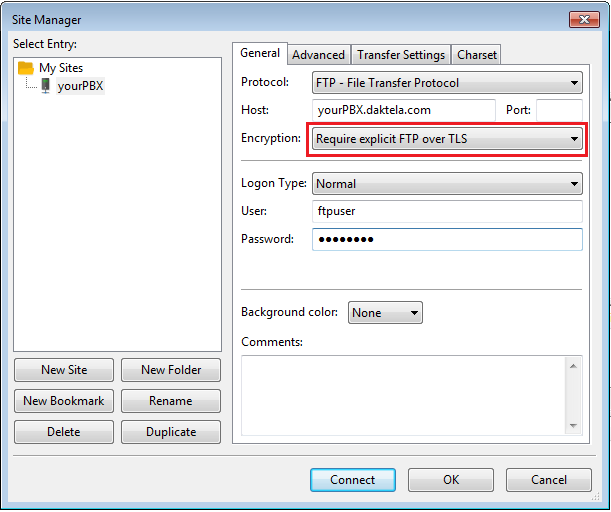Open the Protocol dropdown
The width and height of the screenshot is (611, 512).
447,83
